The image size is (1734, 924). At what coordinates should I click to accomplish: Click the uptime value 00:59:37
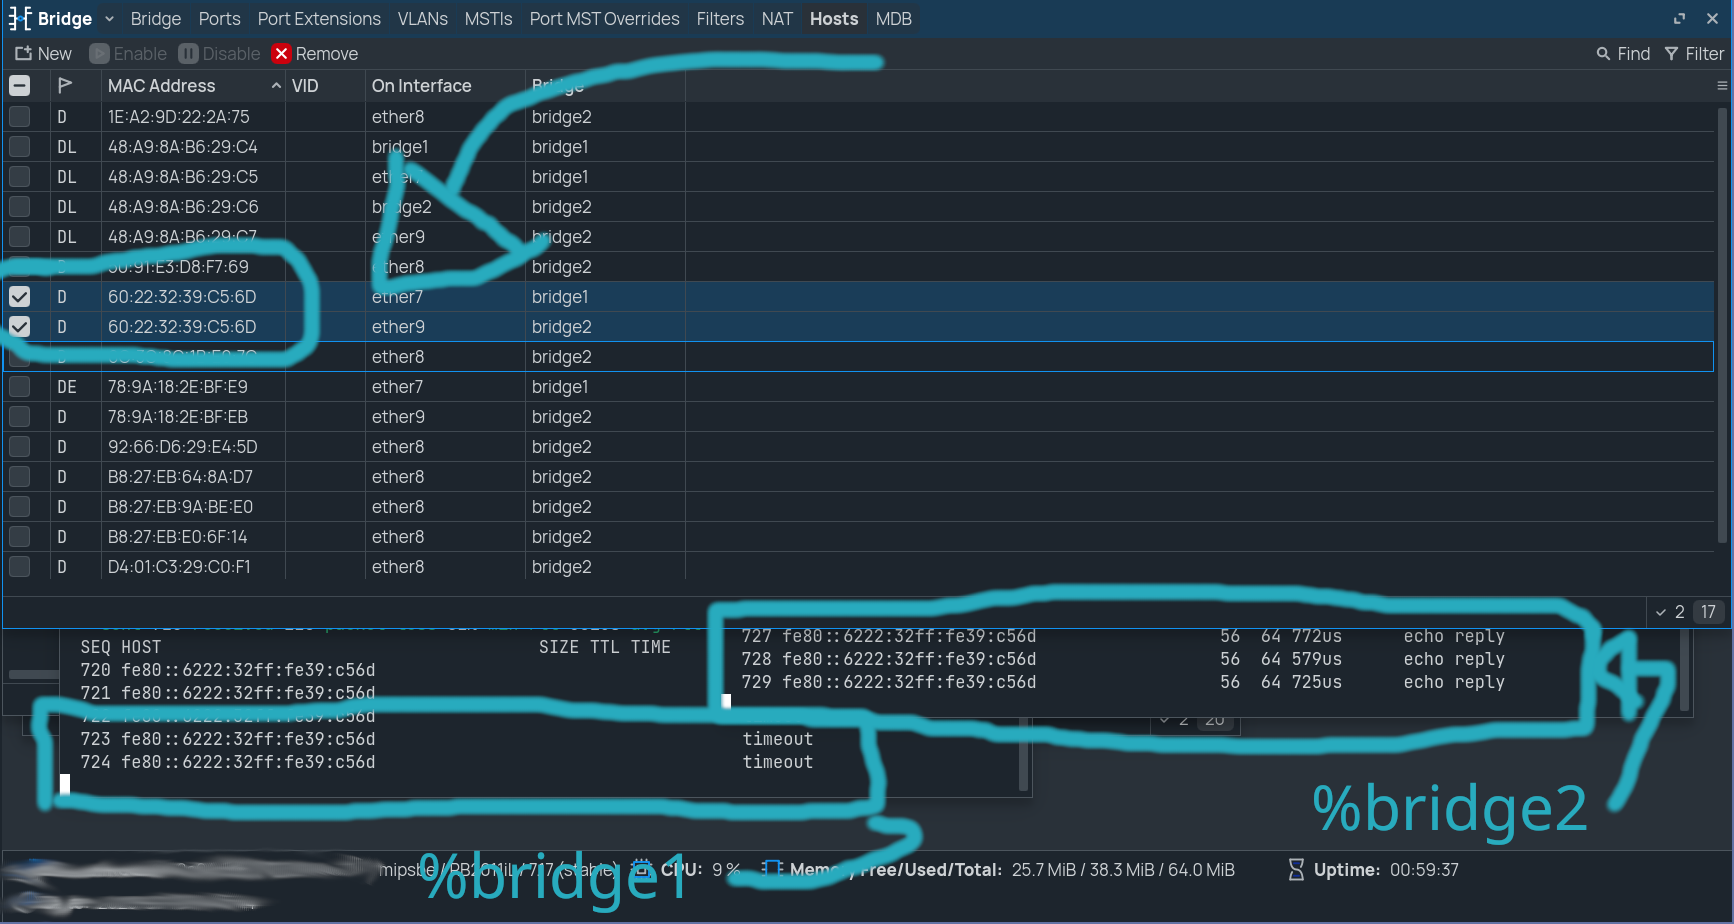[x=1424, y=870]
